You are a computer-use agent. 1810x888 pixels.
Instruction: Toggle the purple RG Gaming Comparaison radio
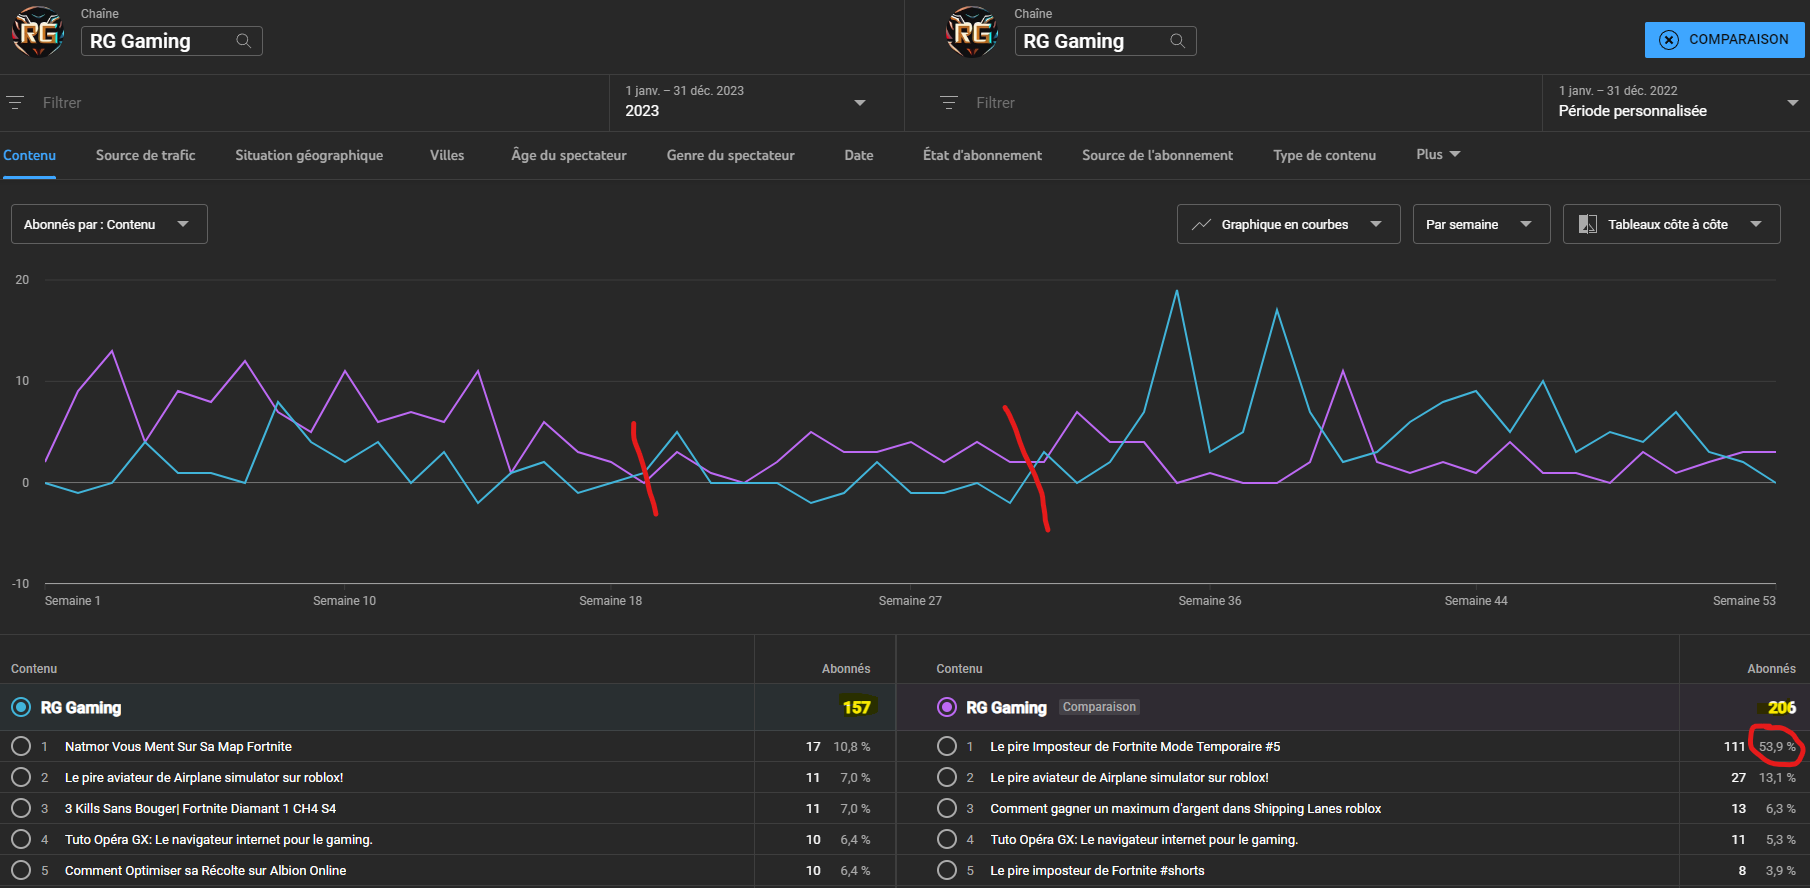[947, 708]
